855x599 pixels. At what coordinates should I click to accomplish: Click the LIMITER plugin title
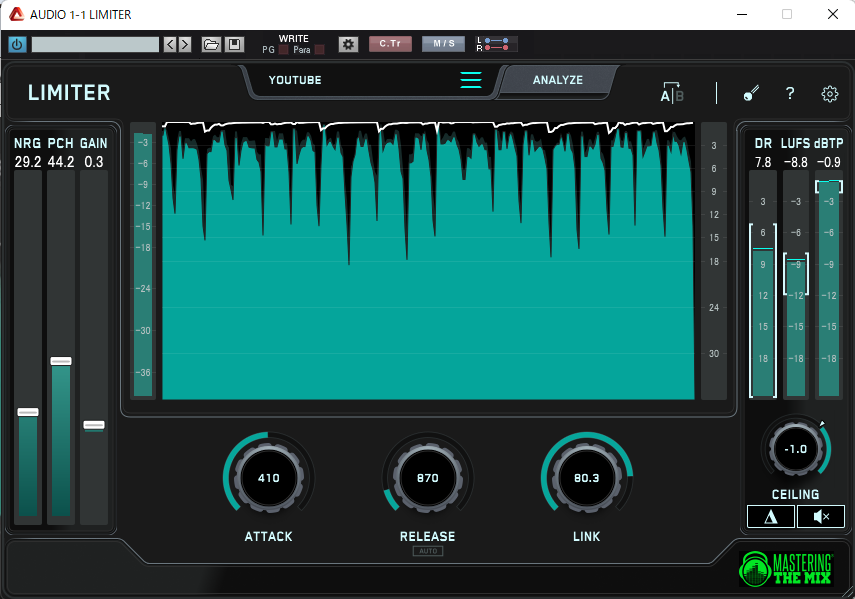[69, 93]
